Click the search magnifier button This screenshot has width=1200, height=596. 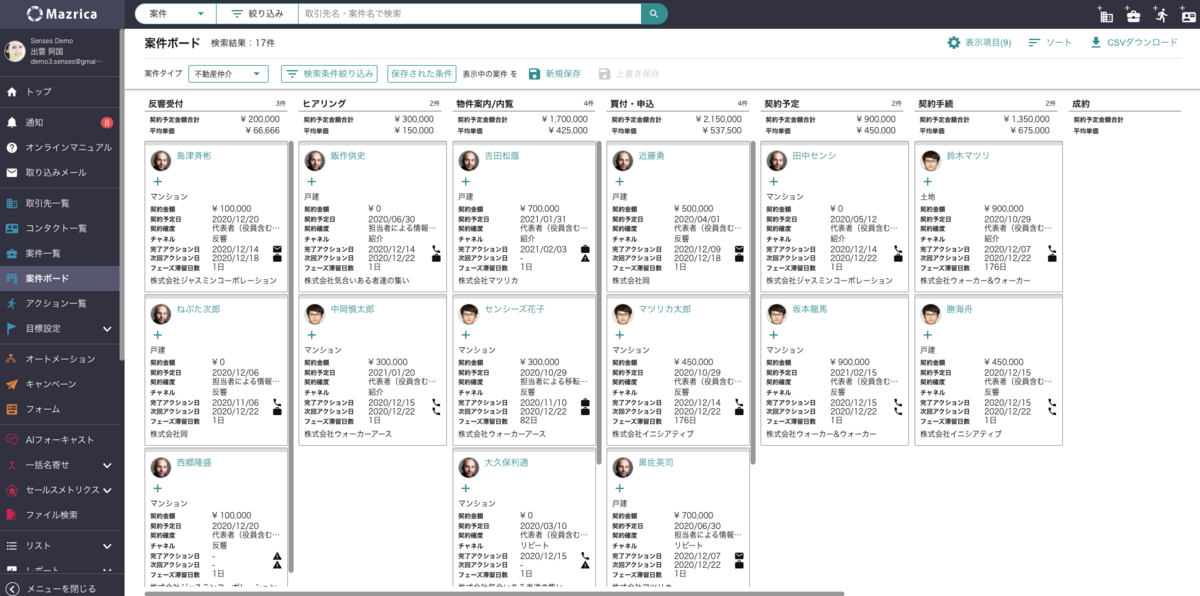pos(654,14)
